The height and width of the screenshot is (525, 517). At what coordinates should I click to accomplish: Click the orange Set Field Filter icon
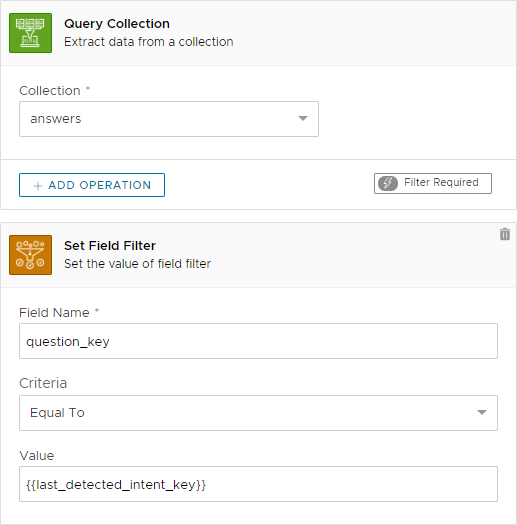click(30, 255)
